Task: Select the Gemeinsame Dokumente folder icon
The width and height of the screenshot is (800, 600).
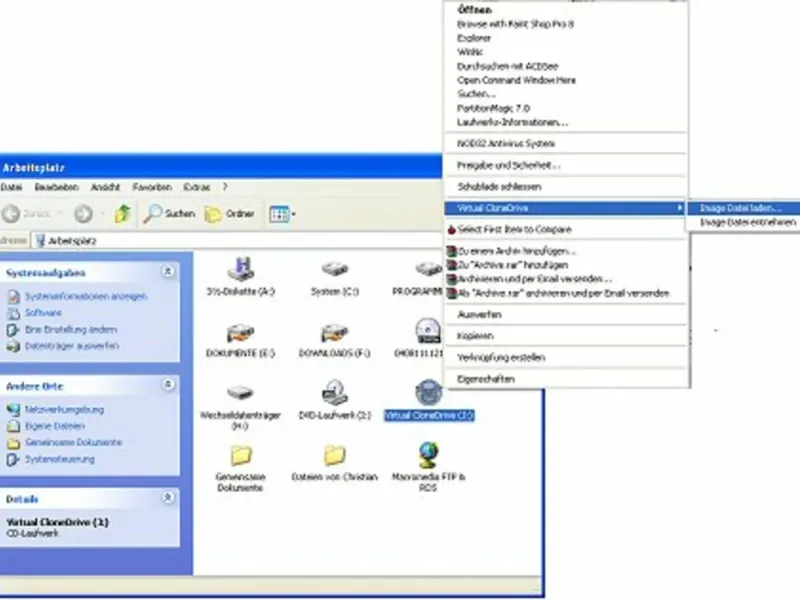Action: [x=241, y=455]
